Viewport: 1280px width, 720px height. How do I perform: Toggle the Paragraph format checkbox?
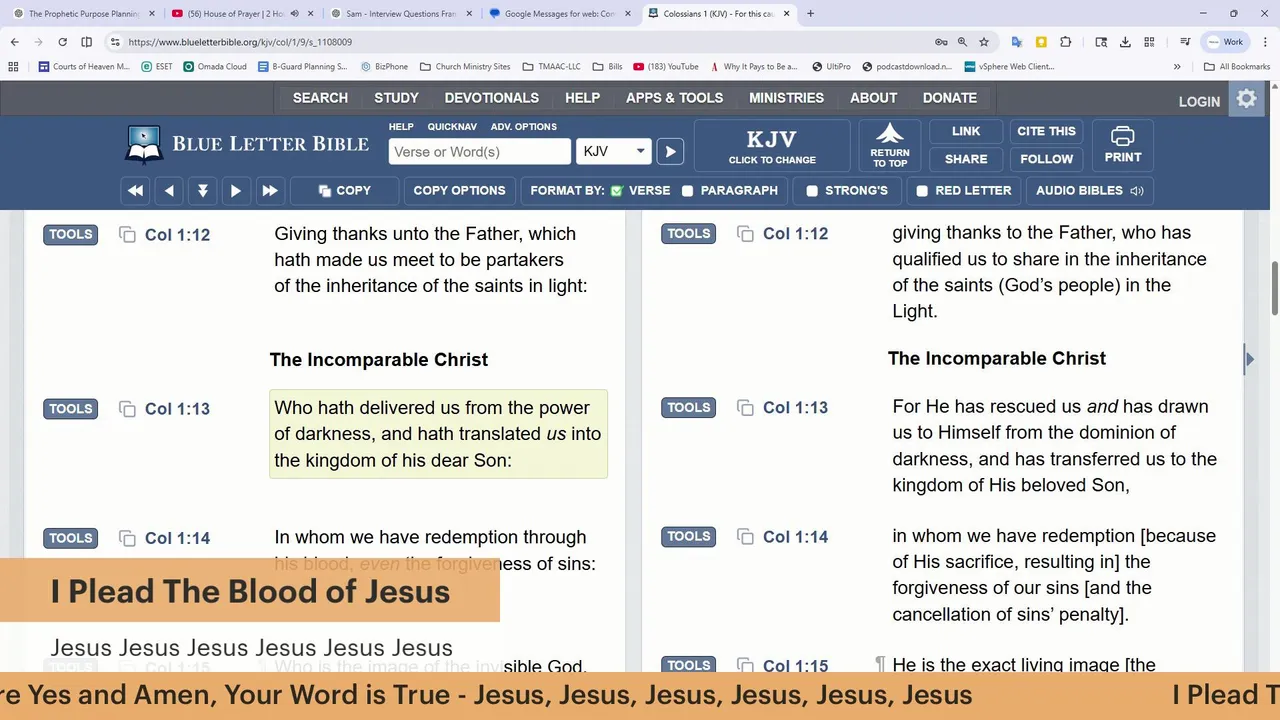(x=688, y=191)
